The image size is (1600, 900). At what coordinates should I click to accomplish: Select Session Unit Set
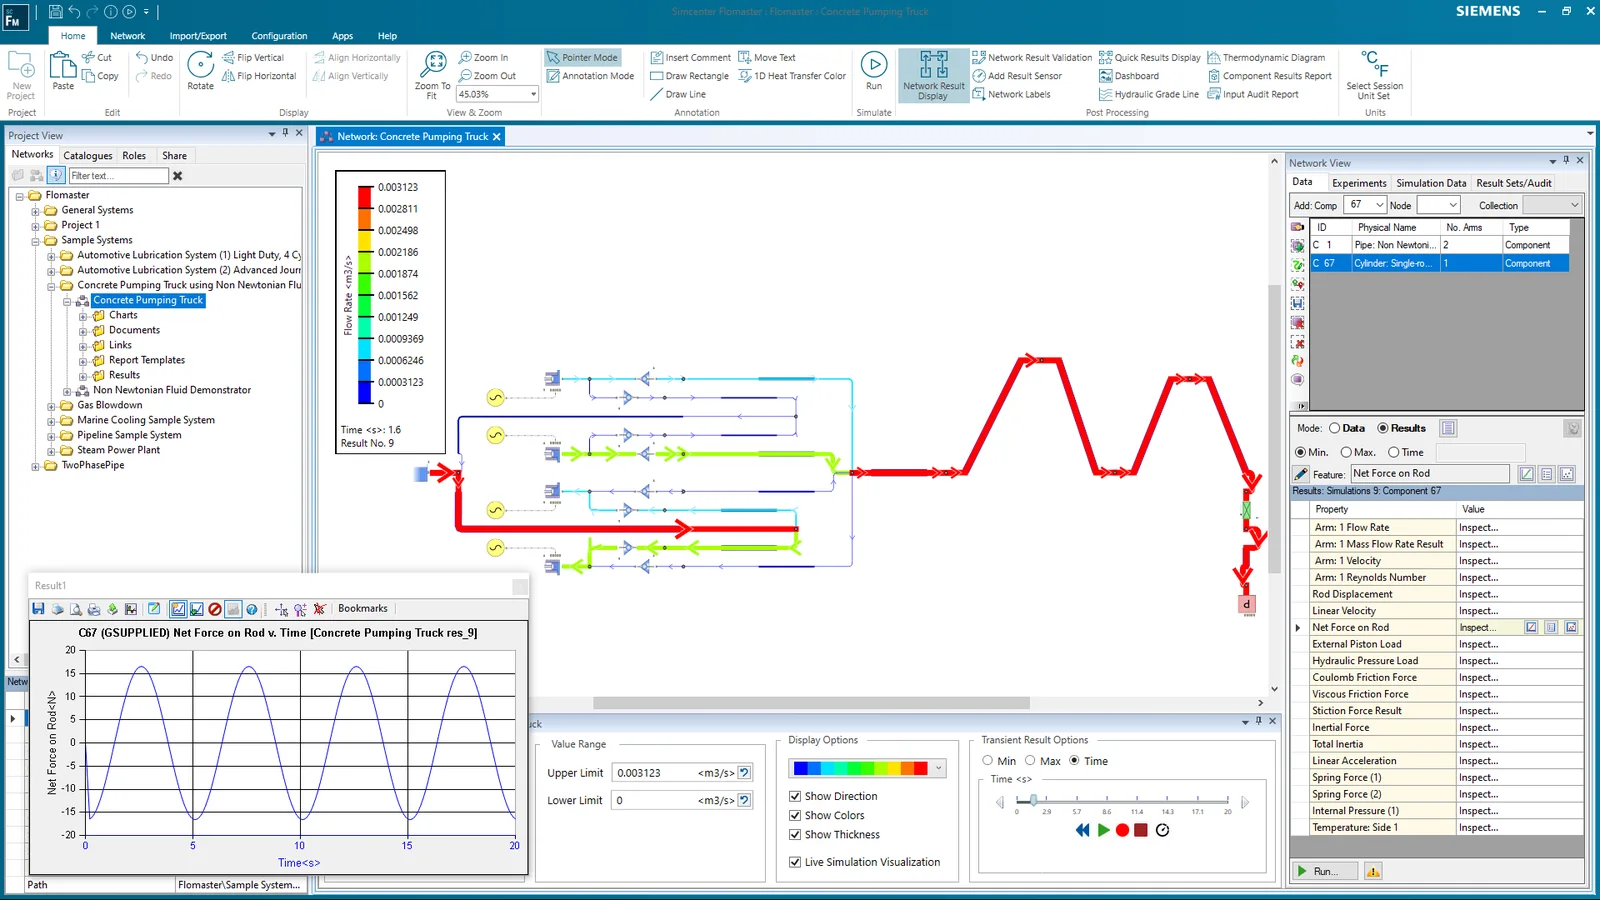tap(1375, 76)
